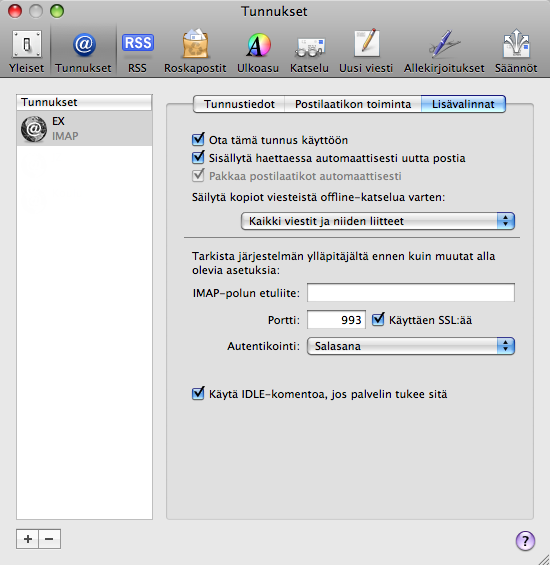Image resolution: width=550 pixels, height=565 pixels.
Task: Click the IMAP-polun etuliite text field
Action: tap(411, 292)
